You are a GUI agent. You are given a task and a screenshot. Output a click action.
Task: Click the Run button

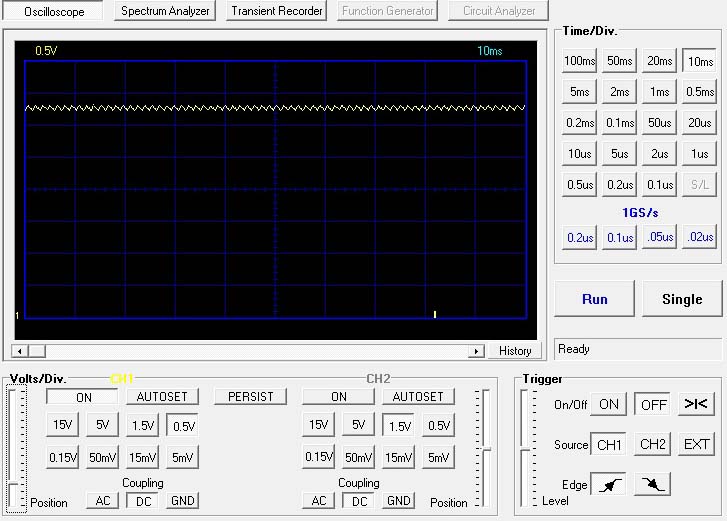594,299
